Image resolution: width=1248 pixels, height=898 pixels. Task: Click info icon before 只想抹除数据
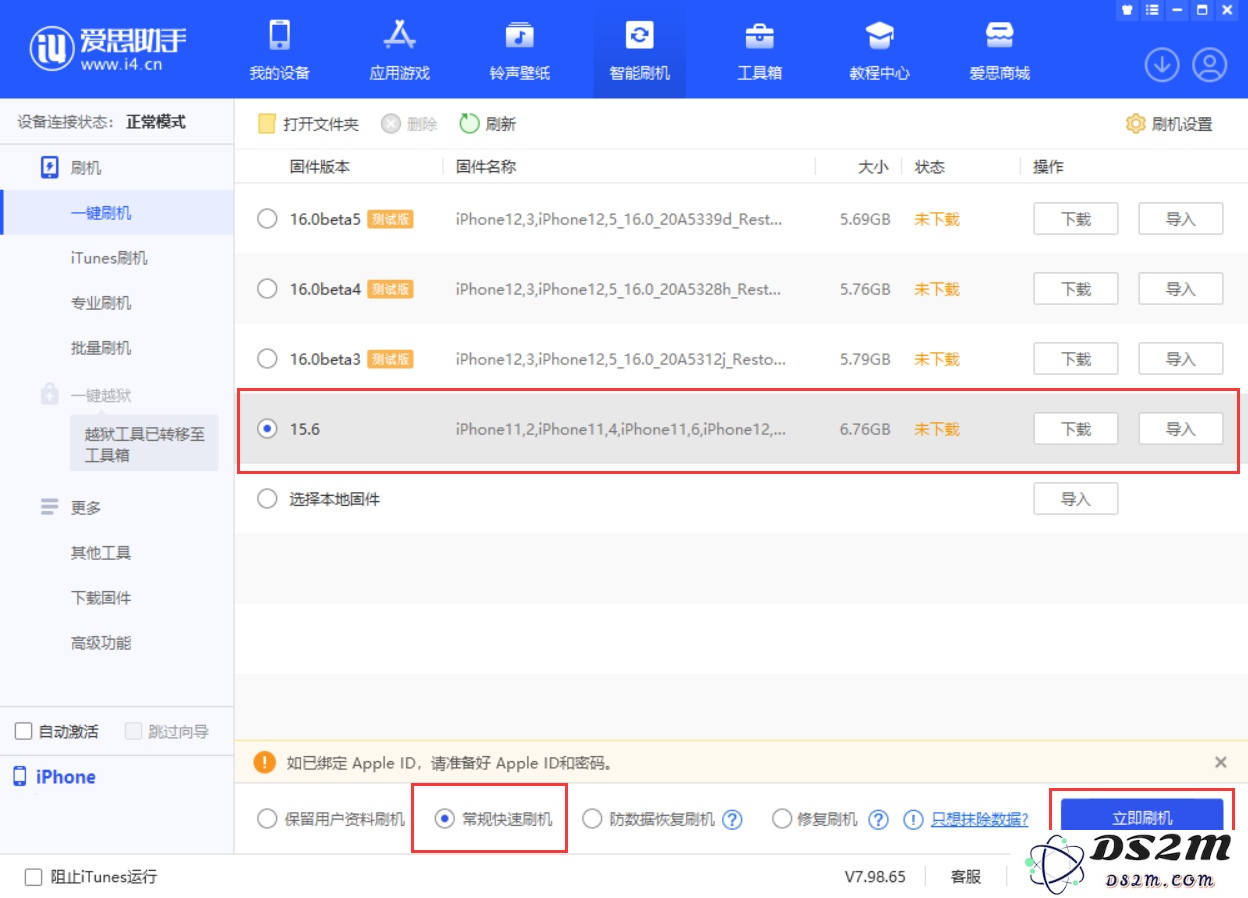pos(913,820)
